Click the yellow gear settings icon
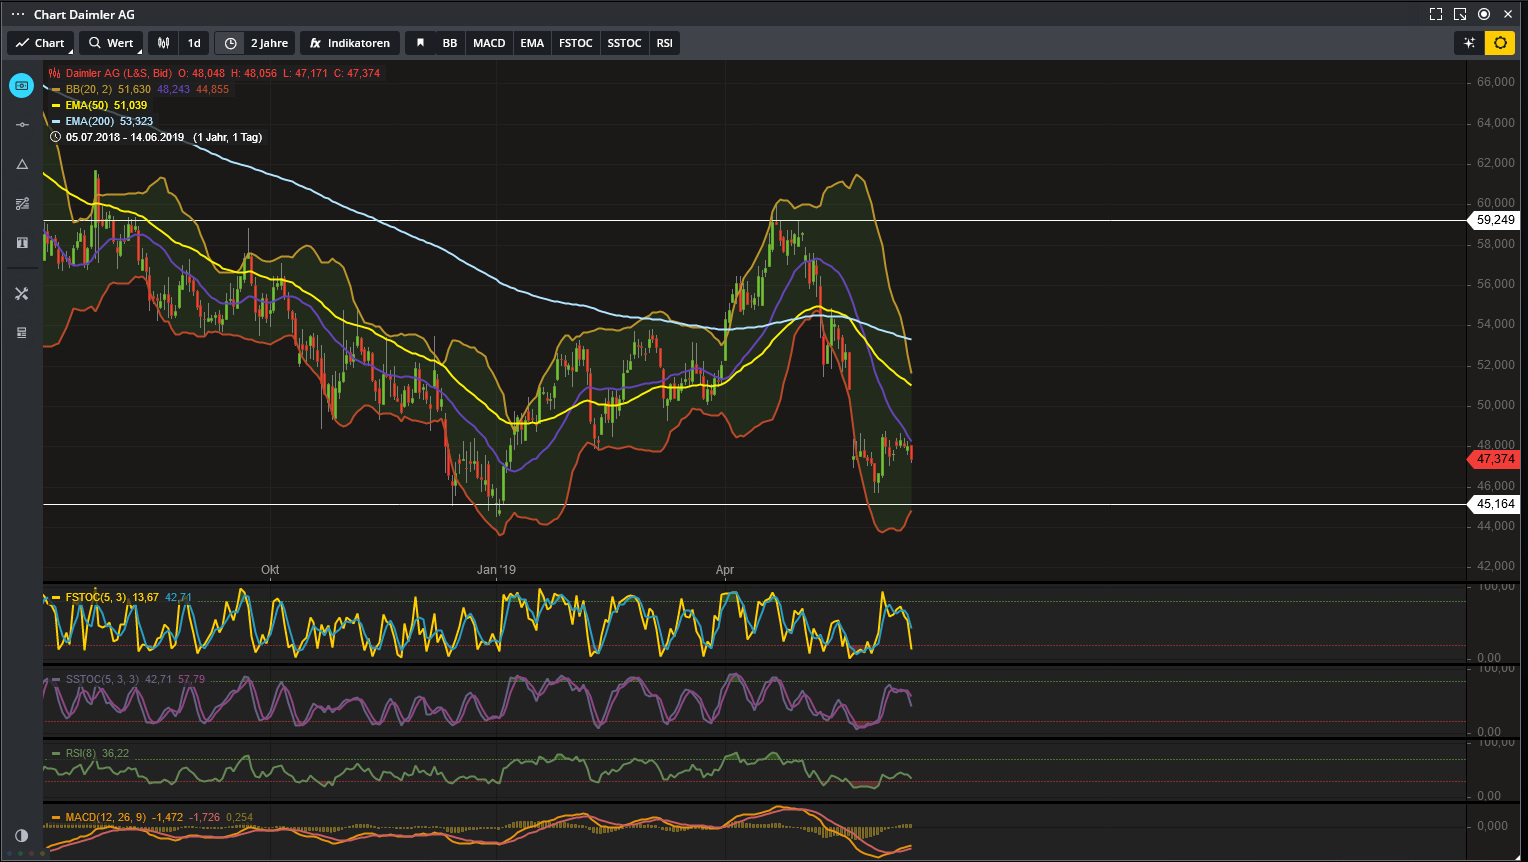 click(x=1500, y=43)
